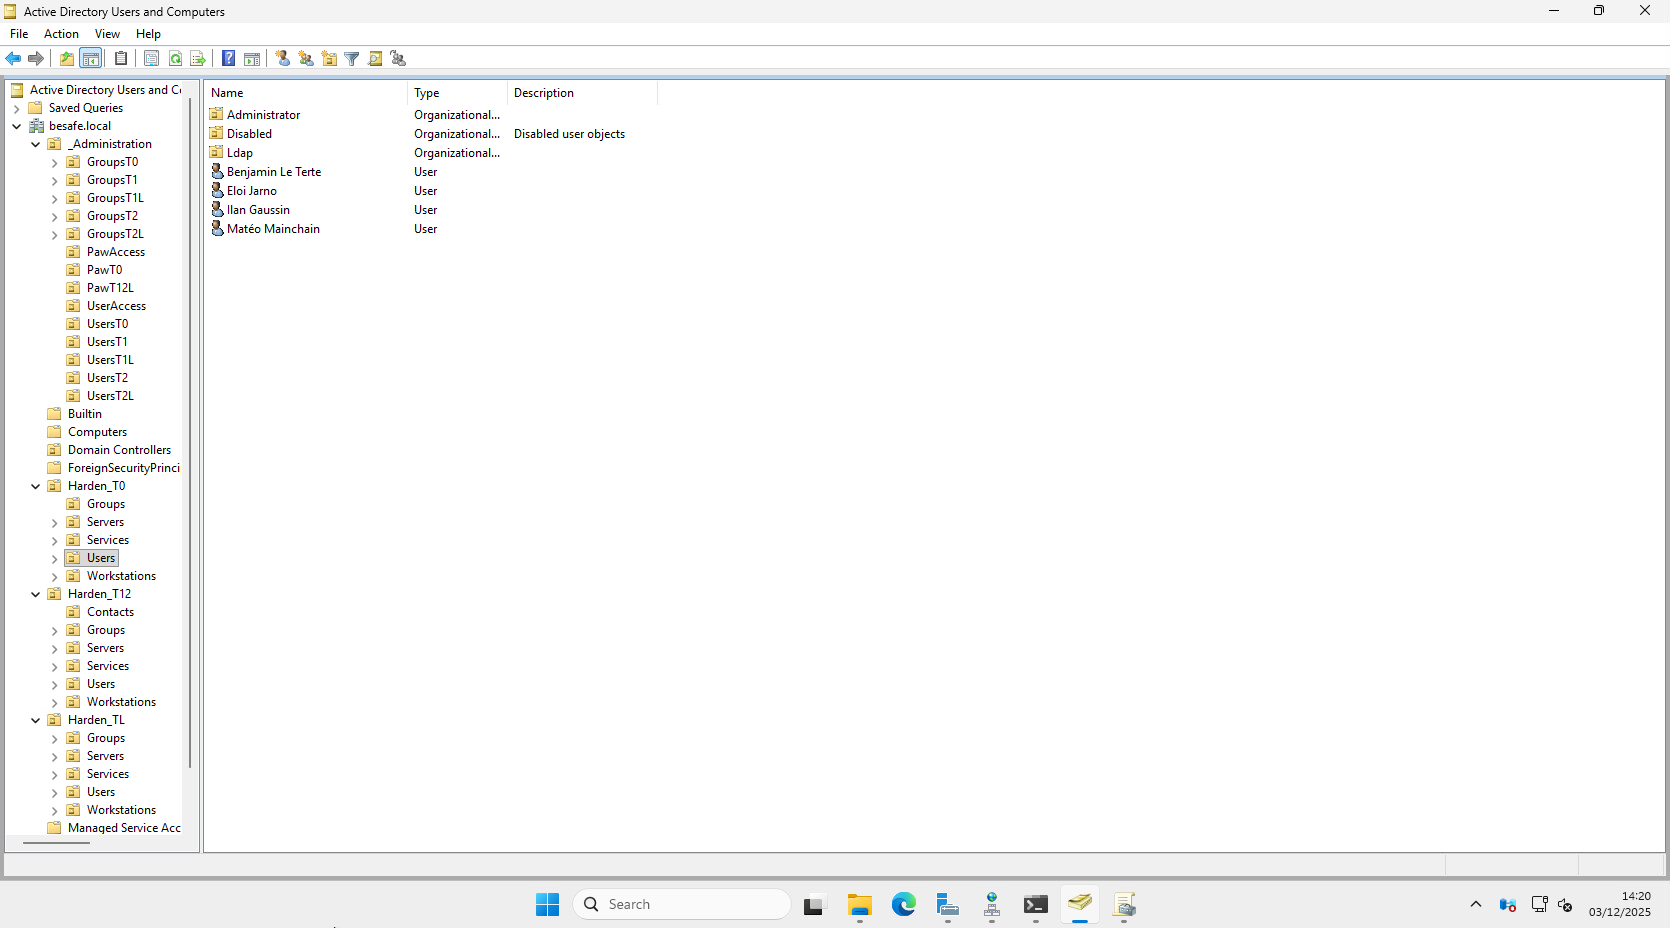
Task: Launch Microsoft Edge from the taskbar
Action: pos(903,904)
